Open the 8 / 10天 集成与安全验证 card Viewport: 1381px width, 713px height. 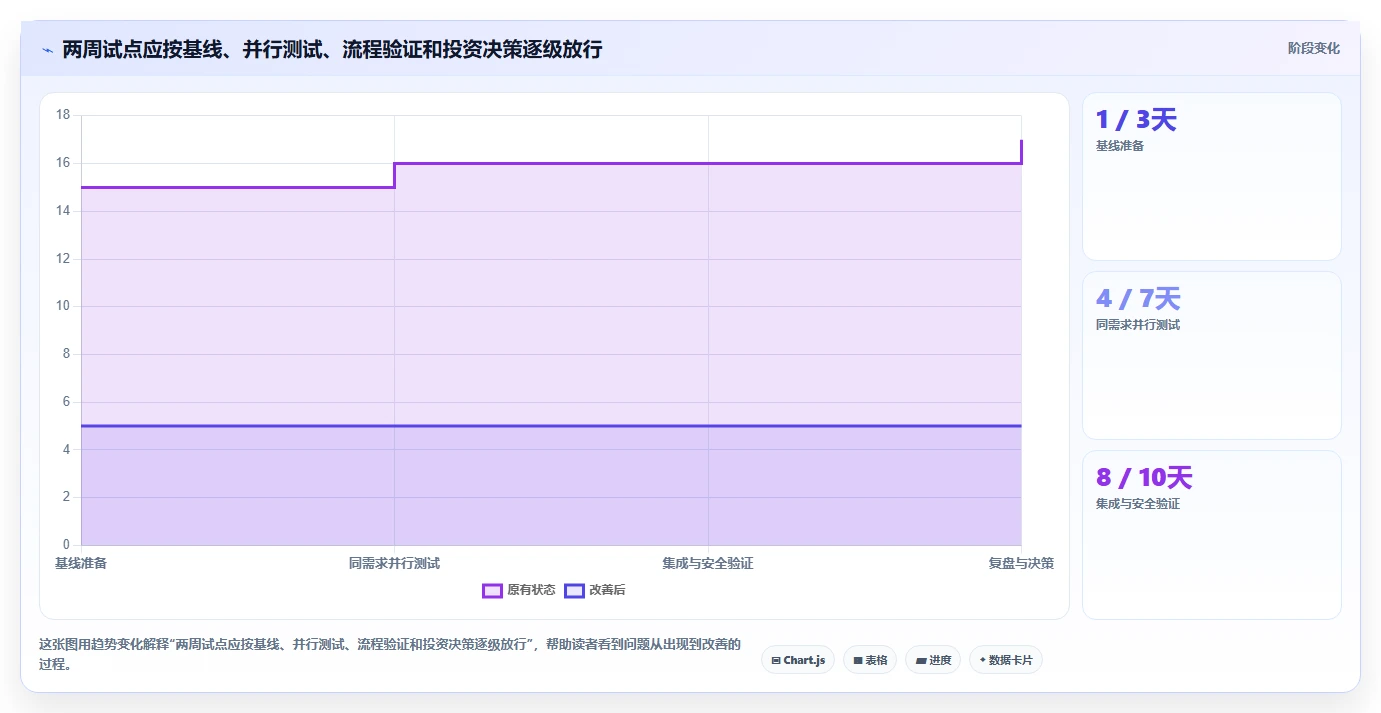(x=1212, y=534)
